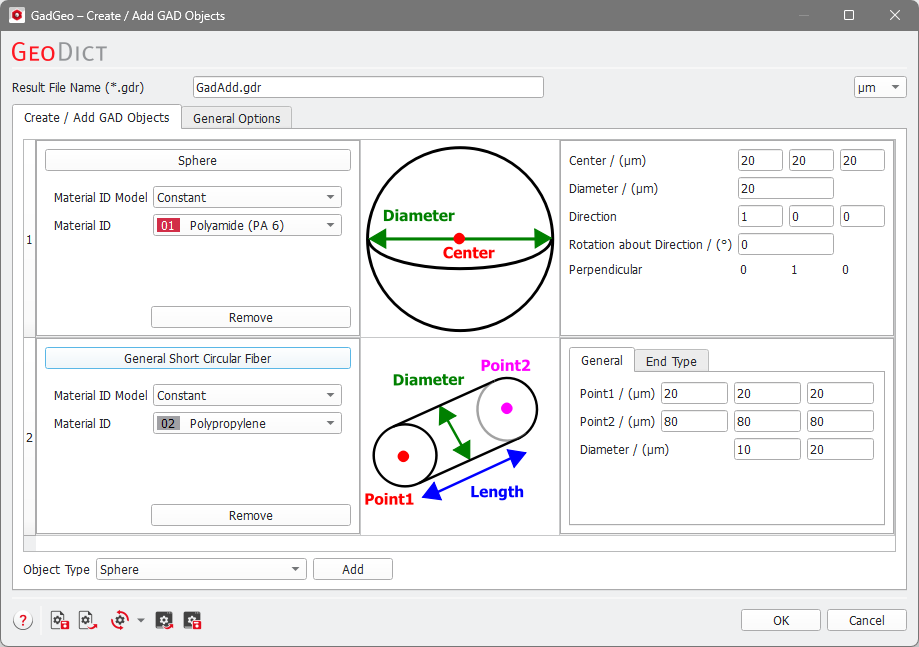Click the file-gear icon with red arrow

coord(87,621)
